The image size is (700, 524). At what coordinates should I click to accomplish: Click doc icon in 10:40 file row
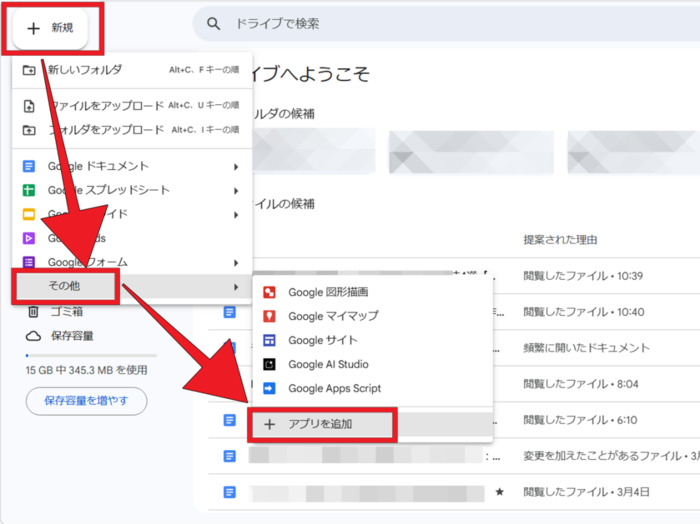(x=229, y=312)
